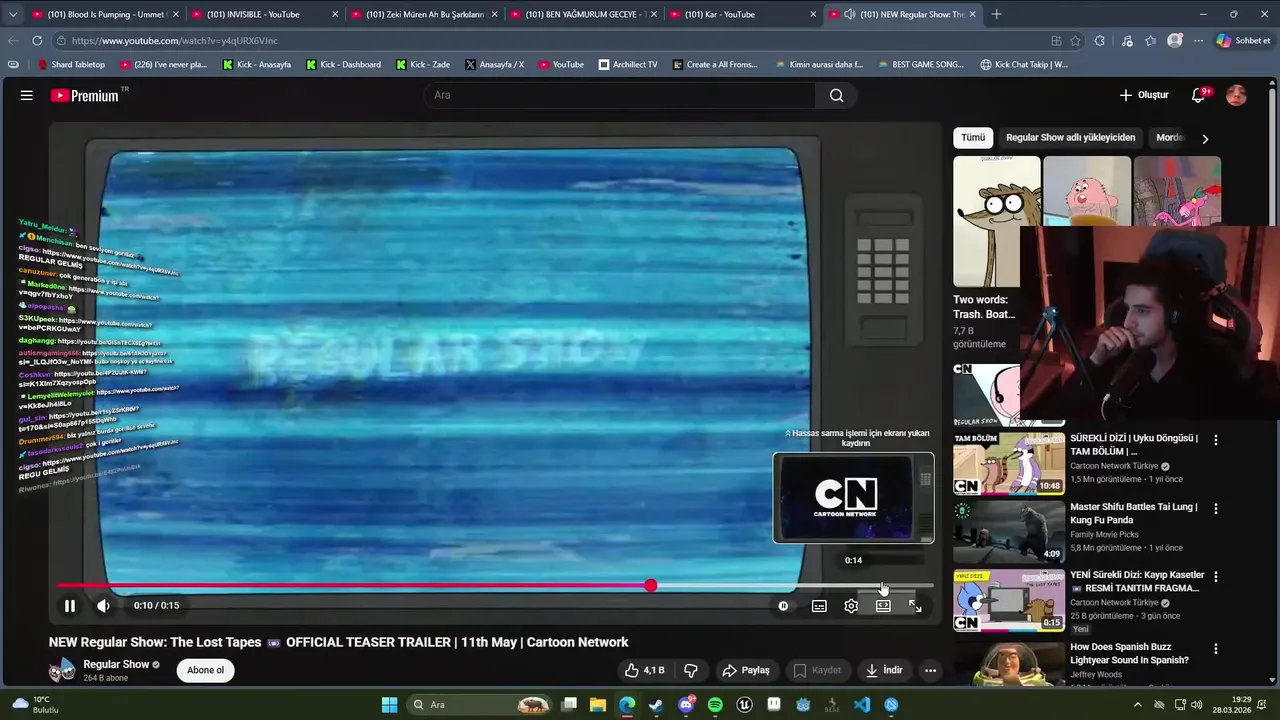
Task: Open 'SÜREKLİ DİZİ | Uyku Döngüsü' video thumbnail
Action: coord(1009,463)
